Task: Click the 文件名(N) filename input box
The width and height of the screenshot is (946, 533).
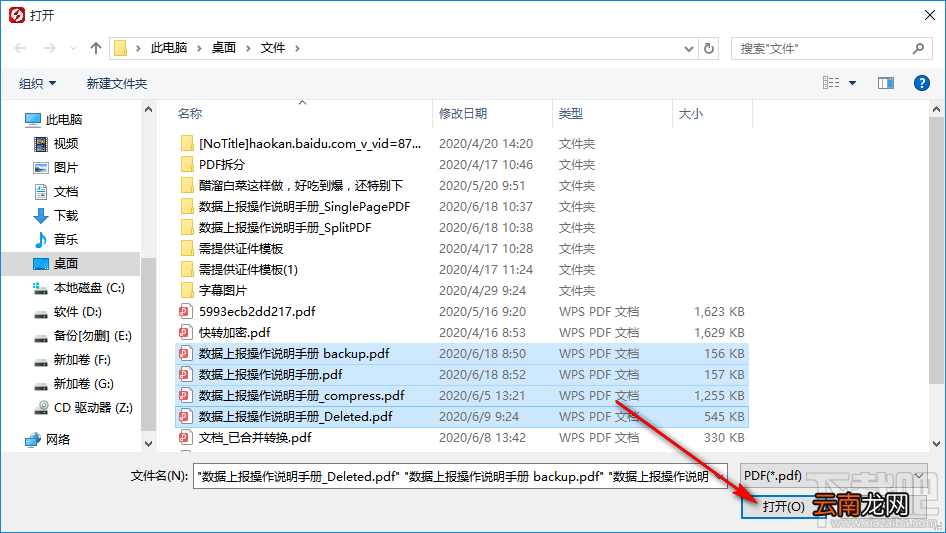Action: click(460, 476)
